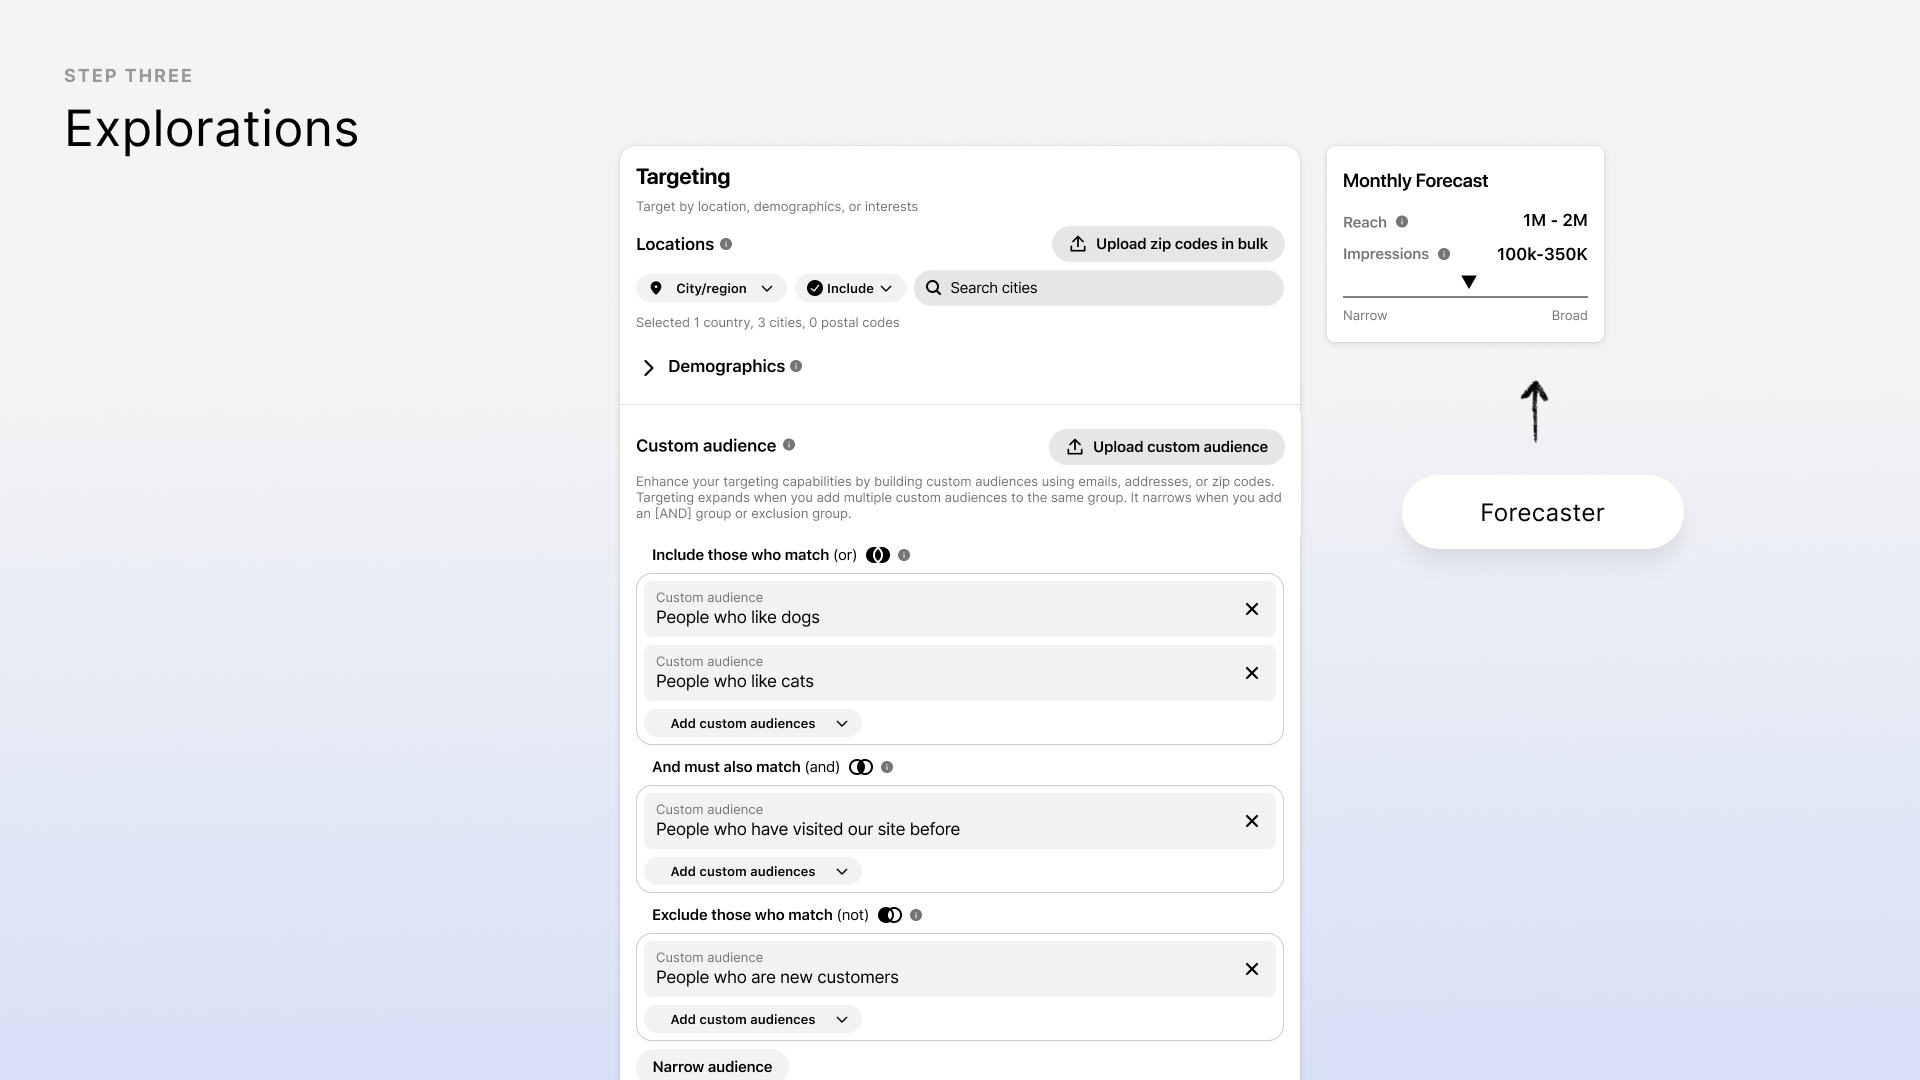Screen dimensions: 1920x1080
Task: Click the AND venn icon beside must also match
Action: [861, 767]
